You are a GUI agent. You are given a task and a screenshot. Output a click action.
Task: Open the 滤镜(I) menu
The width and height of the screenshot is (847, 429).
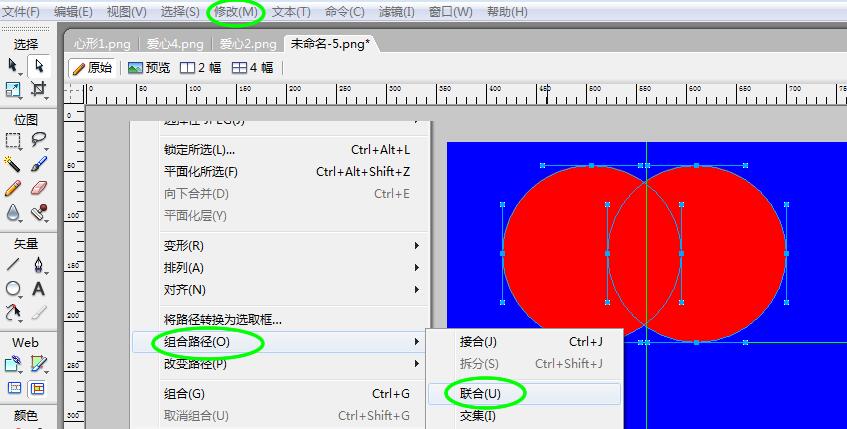398,12
